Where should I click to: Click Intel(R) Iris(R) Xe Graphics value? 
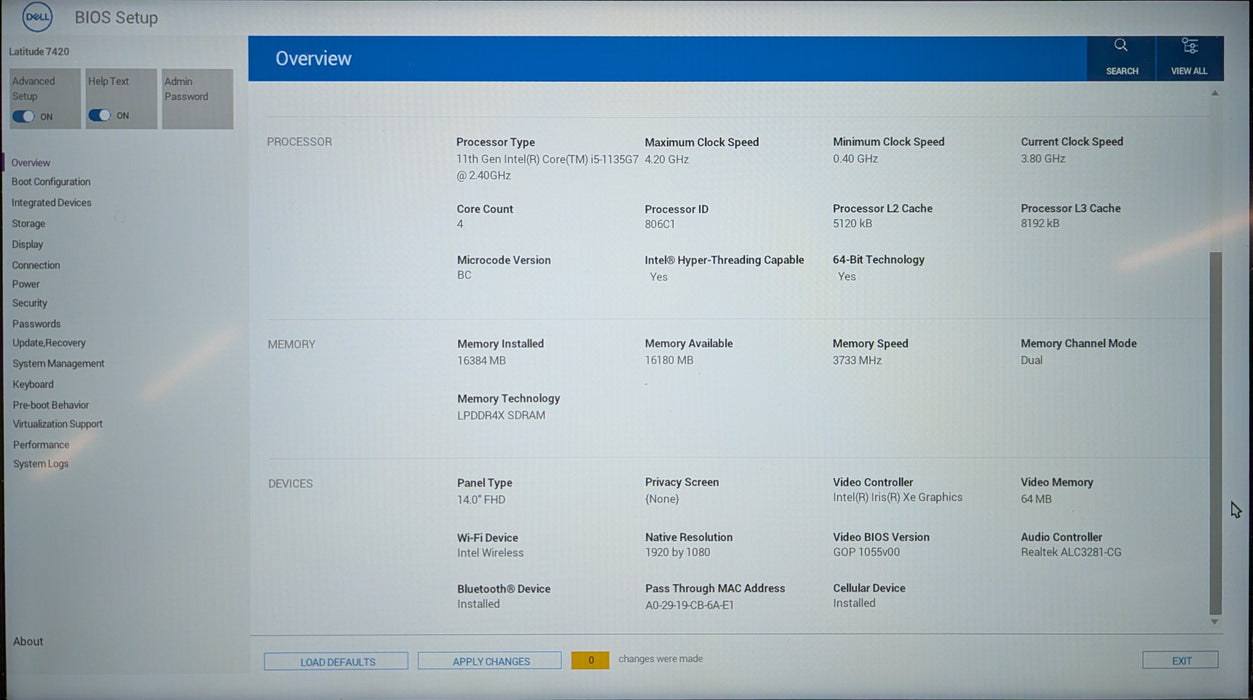(x=898, y=498)
